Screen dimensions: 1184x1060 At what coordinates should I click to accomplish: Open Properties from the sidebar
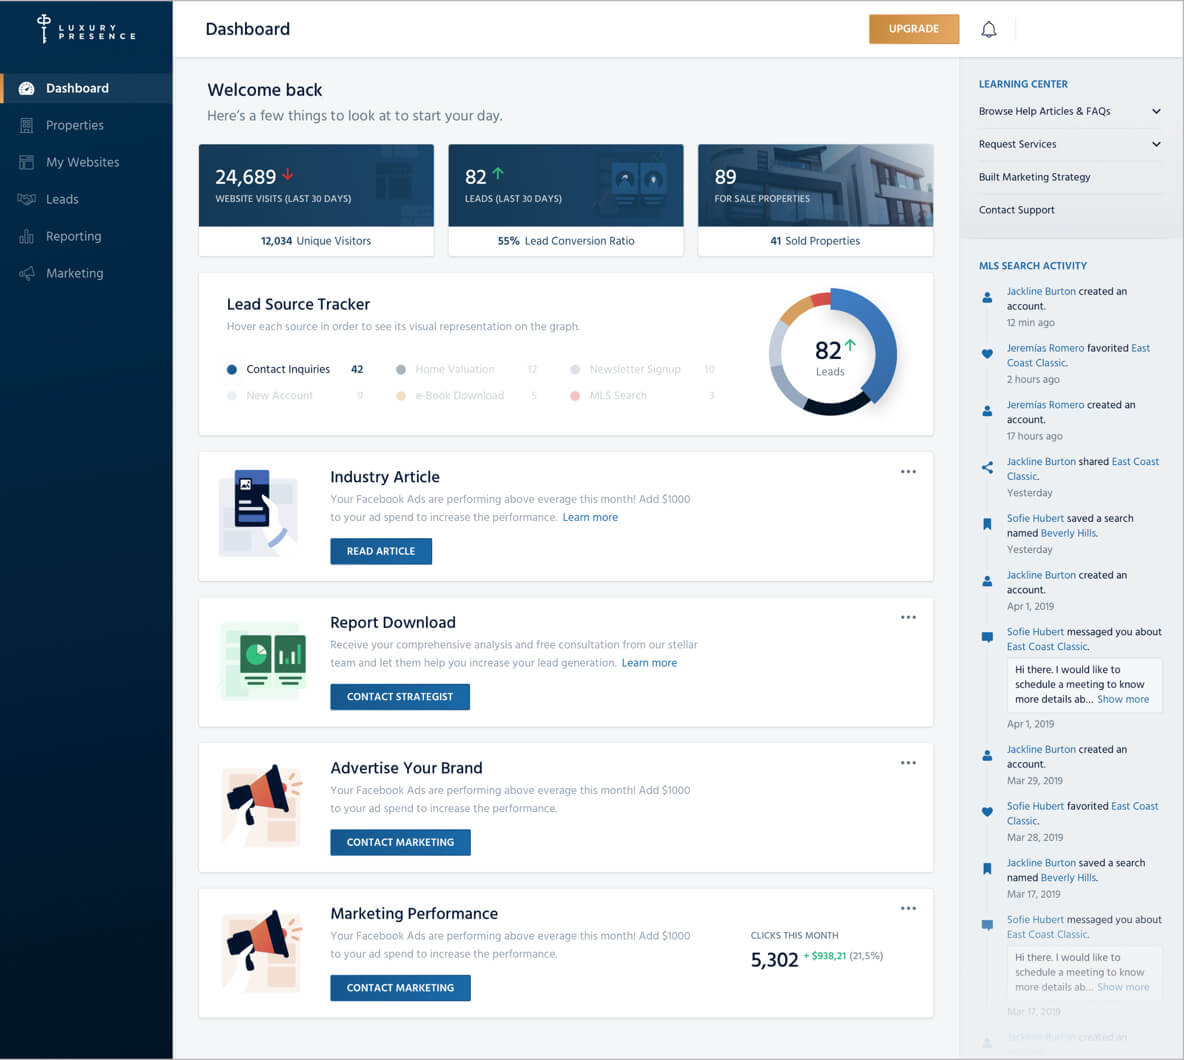[86, 125]
